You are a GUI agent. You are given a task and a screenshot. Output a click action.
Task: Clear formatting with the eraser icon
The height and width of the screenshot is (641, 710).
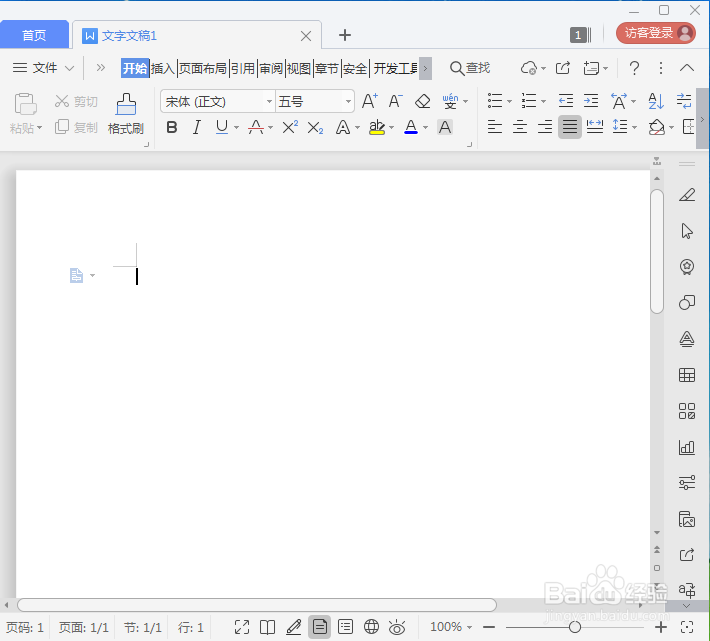tap(422, 101)
